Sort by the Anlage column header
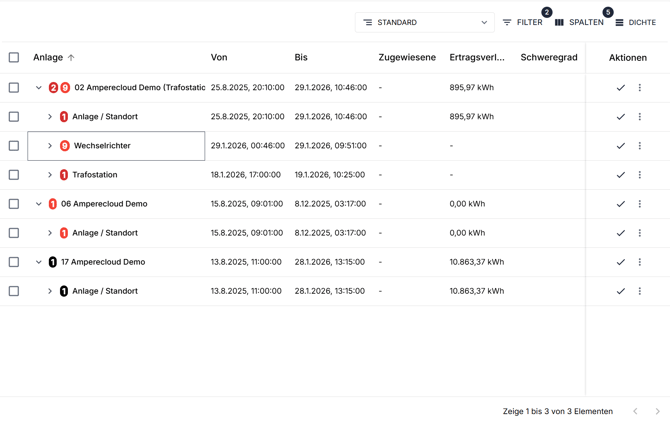This screenshot has height=423, width=670. [47, 58]
